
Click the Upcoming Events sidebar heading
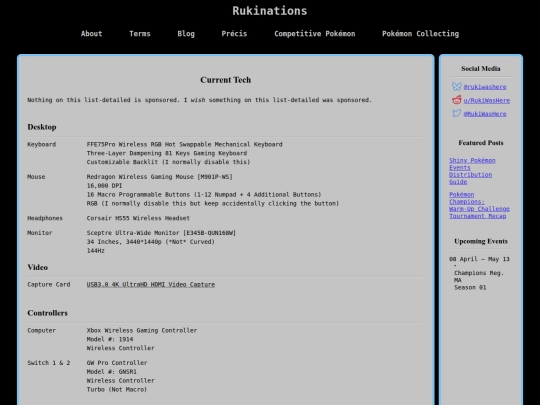click(480, 241)
